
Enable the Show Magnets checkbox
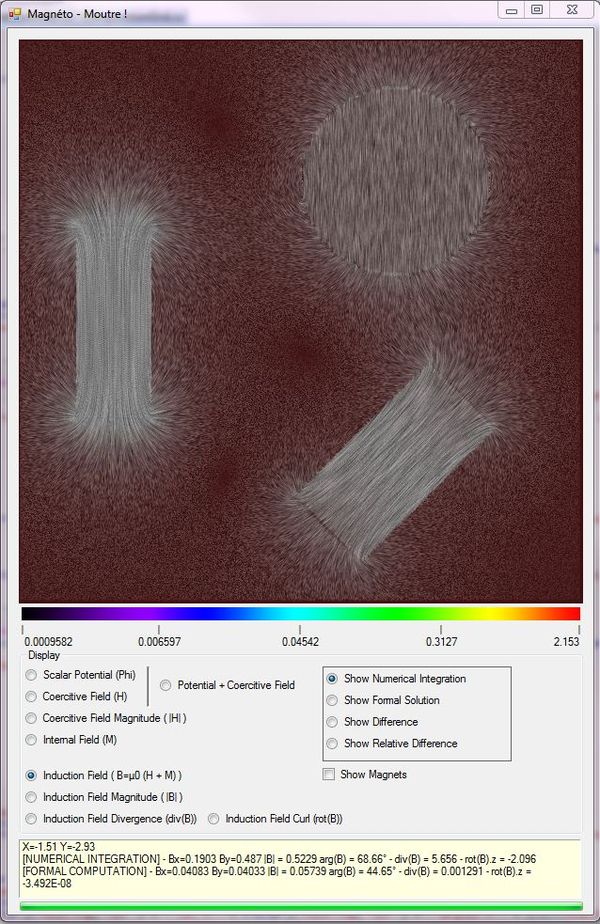coord(329,774)
